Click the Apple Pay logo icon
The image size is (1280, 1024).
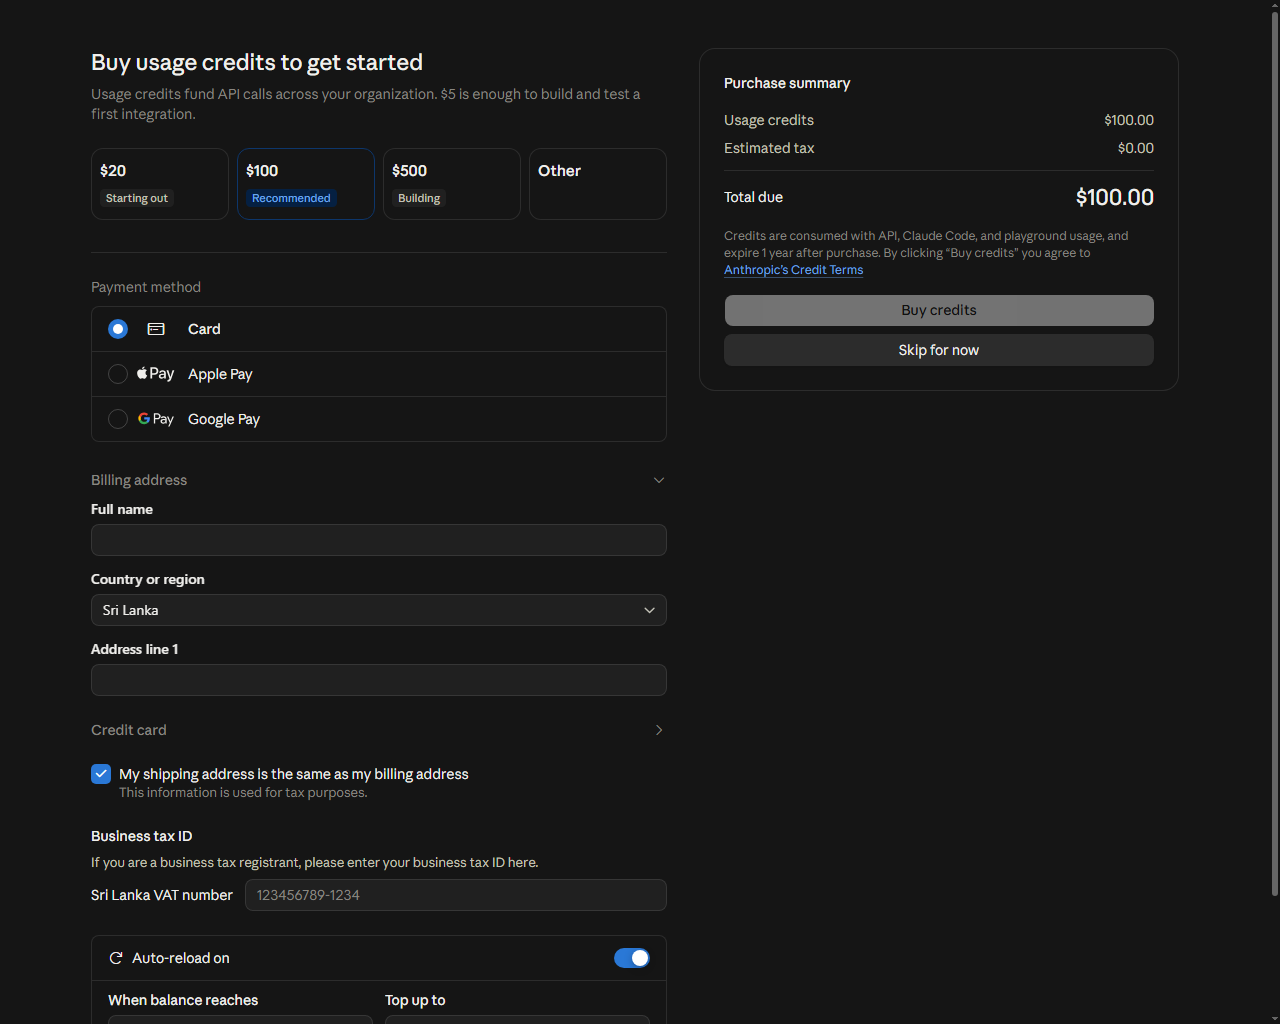[155, 374]
